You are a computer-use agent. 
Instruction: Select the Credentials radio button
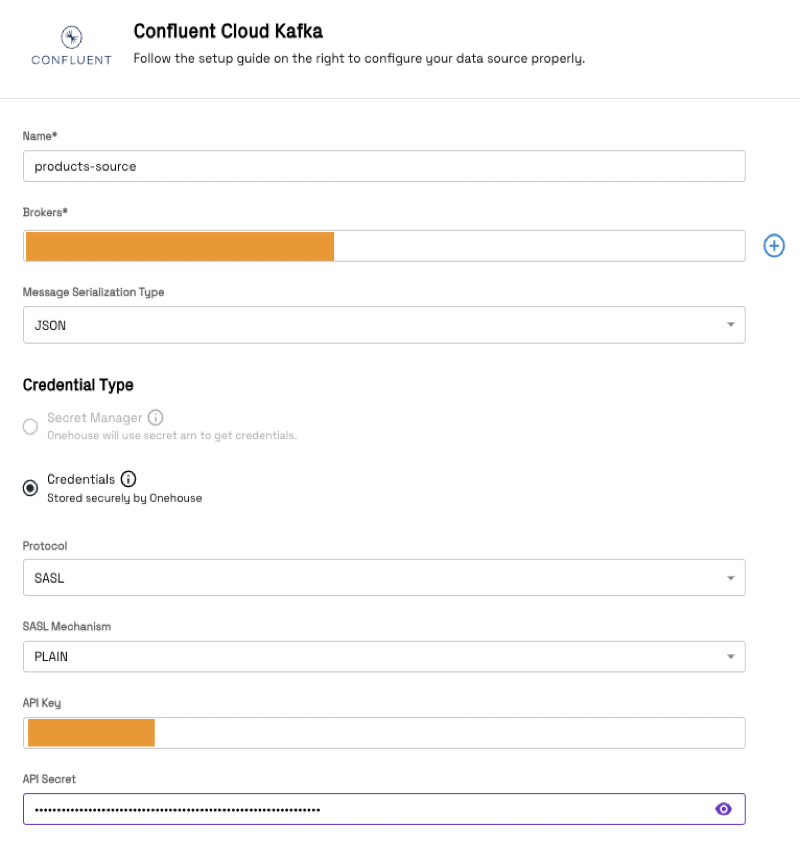point(30,488)
